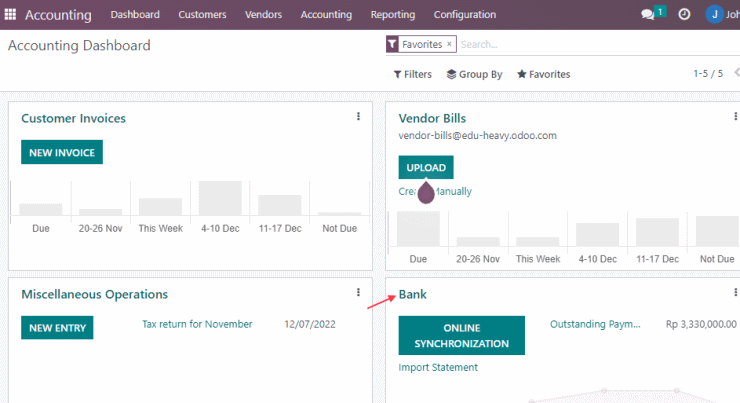Click the user avatar J

coord(715,15)
